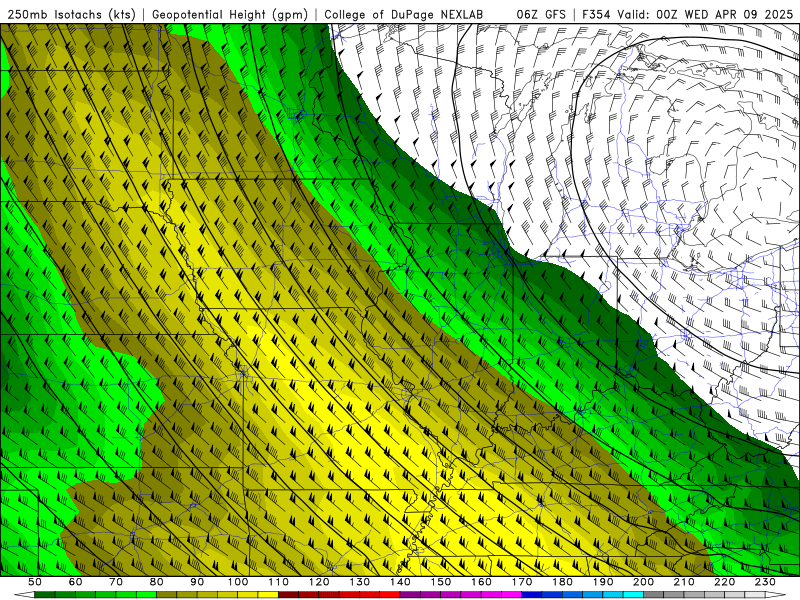Click the "80" value on the color scale

(157, 582)
